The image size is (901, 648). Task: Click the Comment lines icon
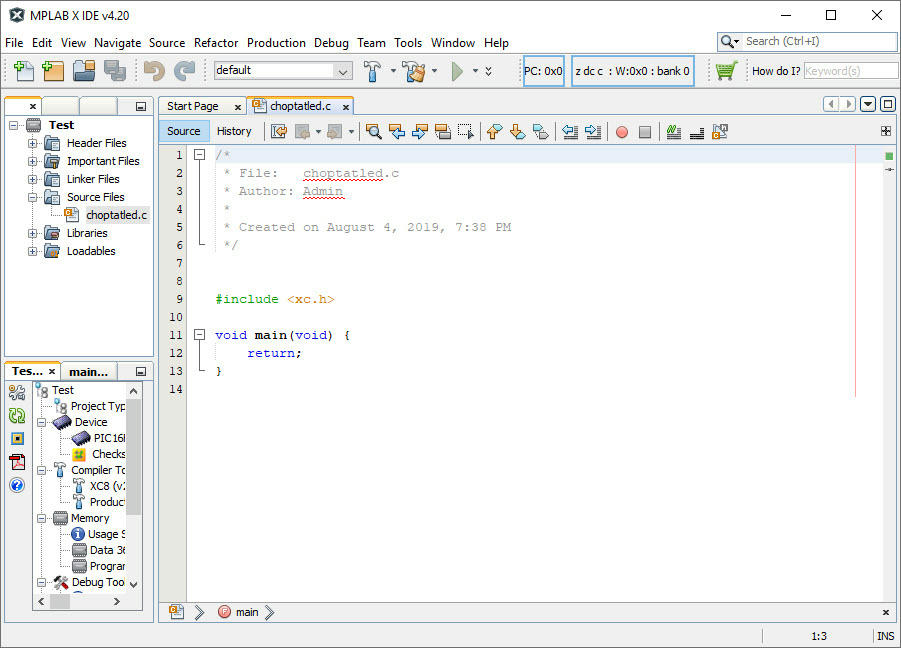pyautogui.click(x=673, y=132)
